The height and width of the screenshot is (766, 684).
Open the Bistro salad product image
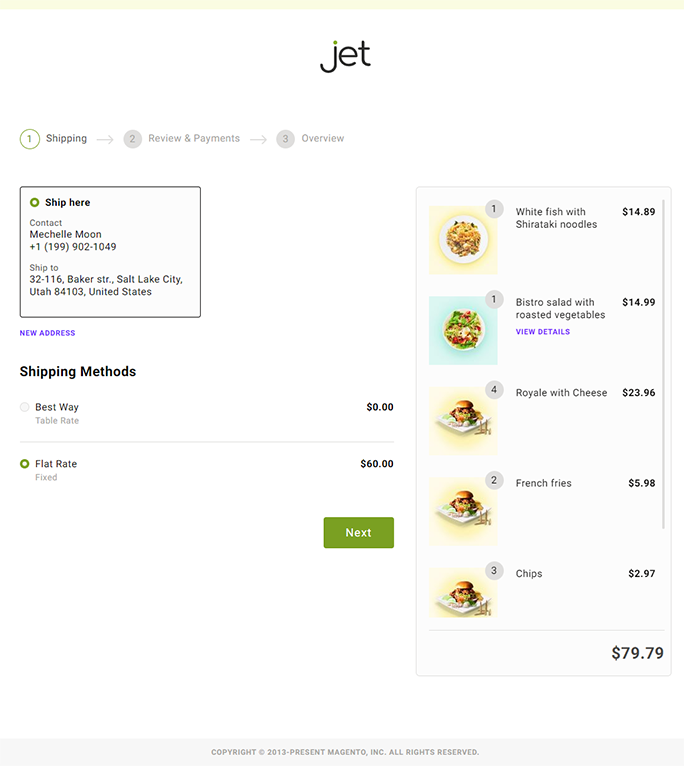tap(463, 330)
